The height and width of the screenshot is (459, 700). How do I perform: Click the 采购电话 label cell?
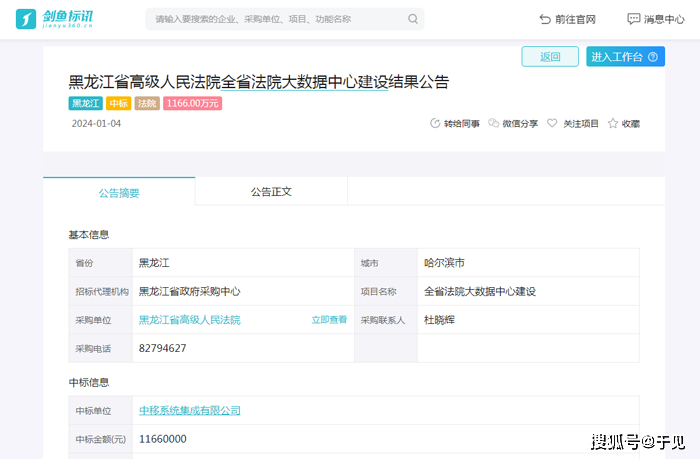pos(101,348)
